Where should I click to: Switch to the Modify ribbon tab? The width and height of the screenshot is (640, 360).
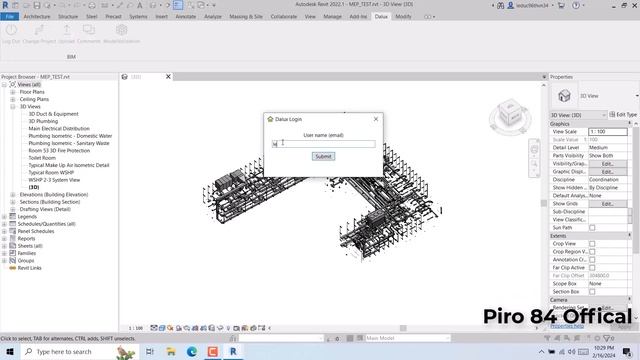click(x=403, y=17)
